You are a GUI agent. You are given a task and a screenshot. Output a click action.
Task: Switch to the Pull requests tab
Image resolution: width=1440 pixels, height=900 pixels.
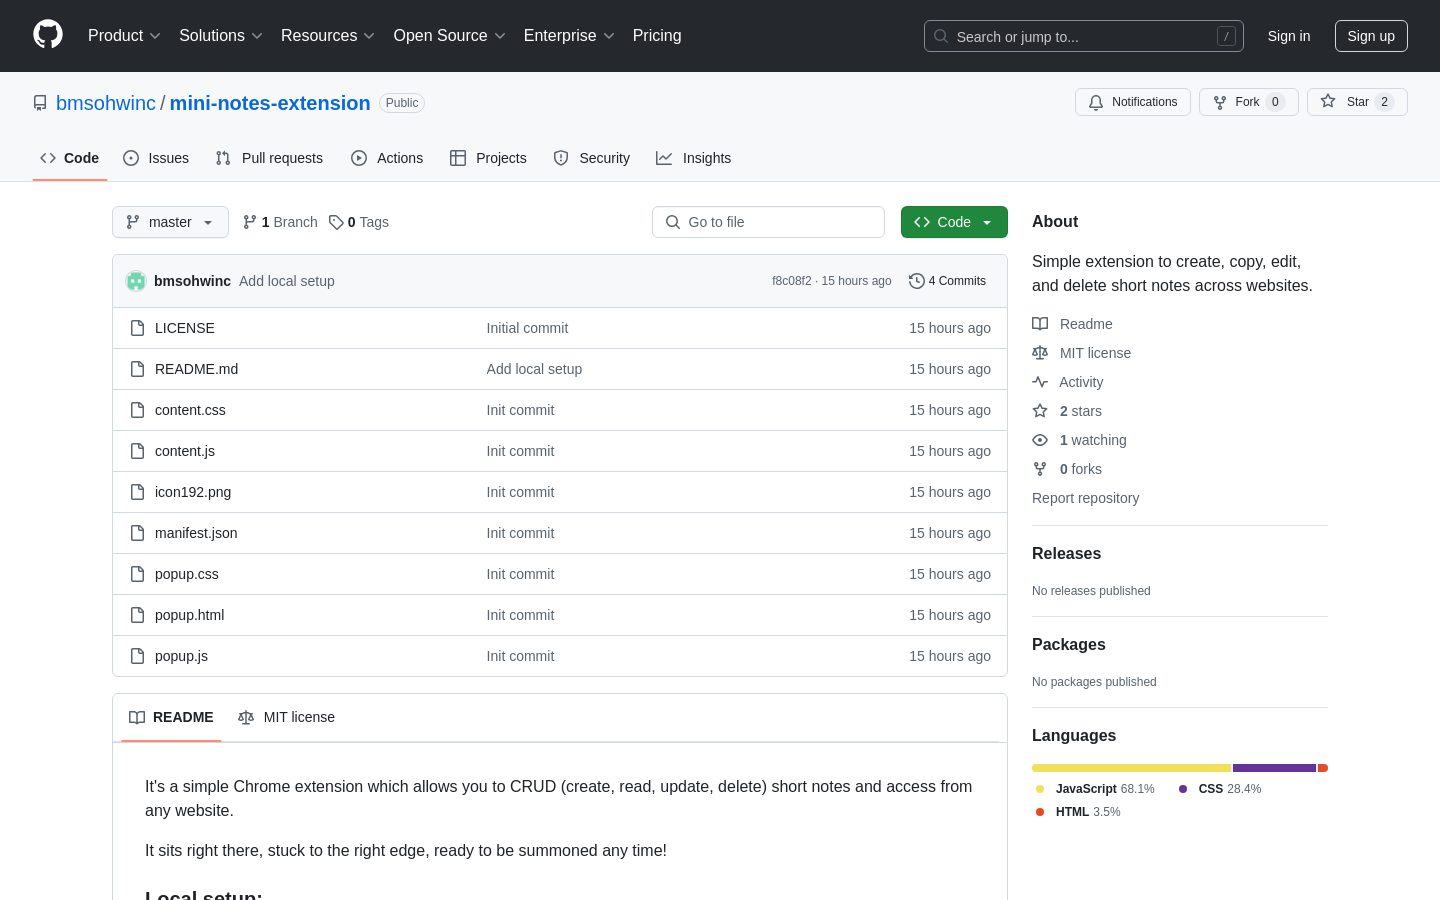click(x=269, y=158)
